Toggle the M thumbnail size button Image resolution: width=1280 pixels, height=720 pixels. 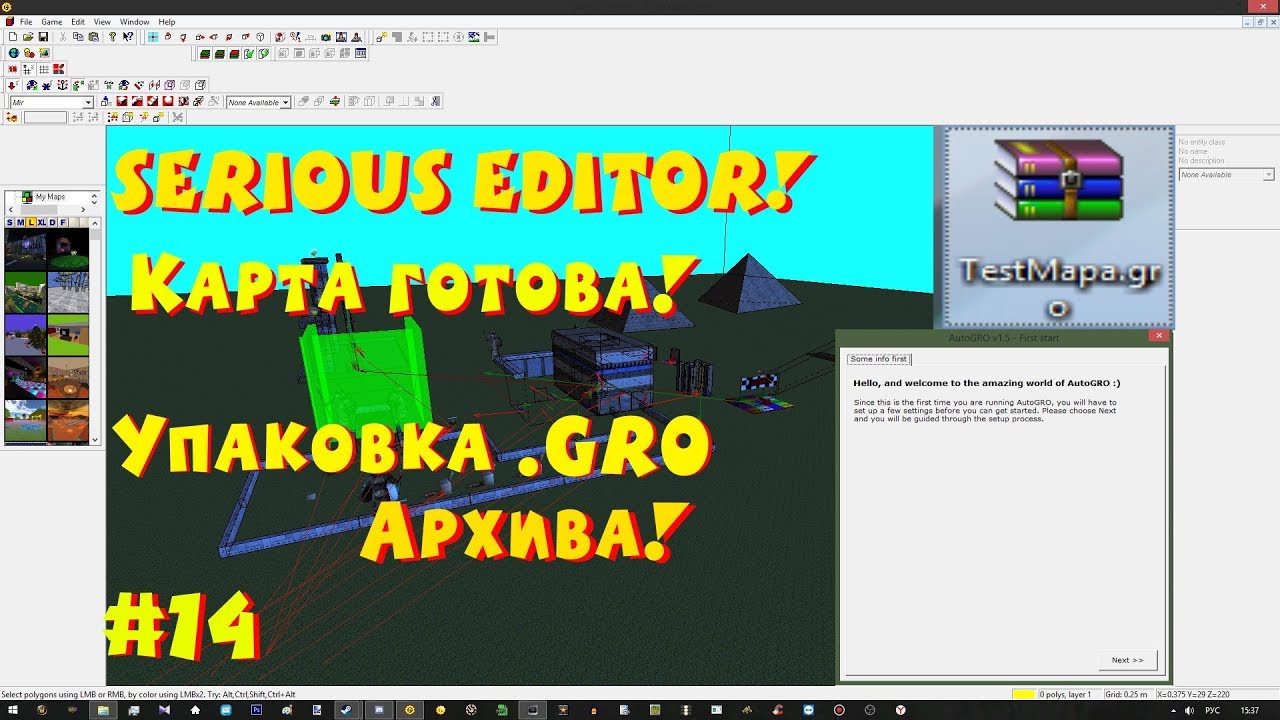(20, 222)
